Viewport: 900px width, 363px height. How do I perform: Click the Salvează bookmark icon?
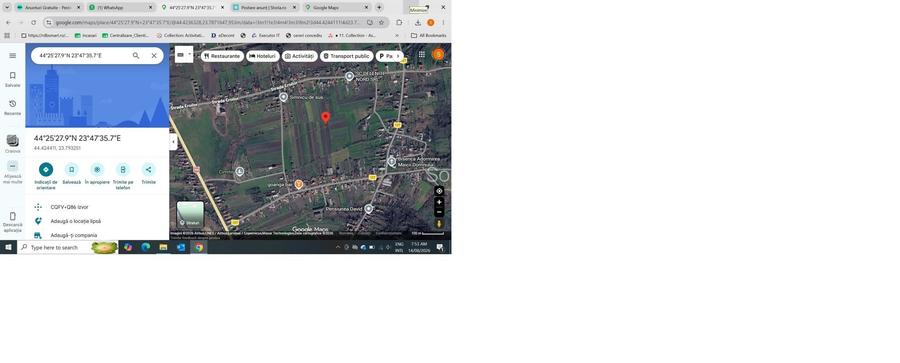coord(72,169)
